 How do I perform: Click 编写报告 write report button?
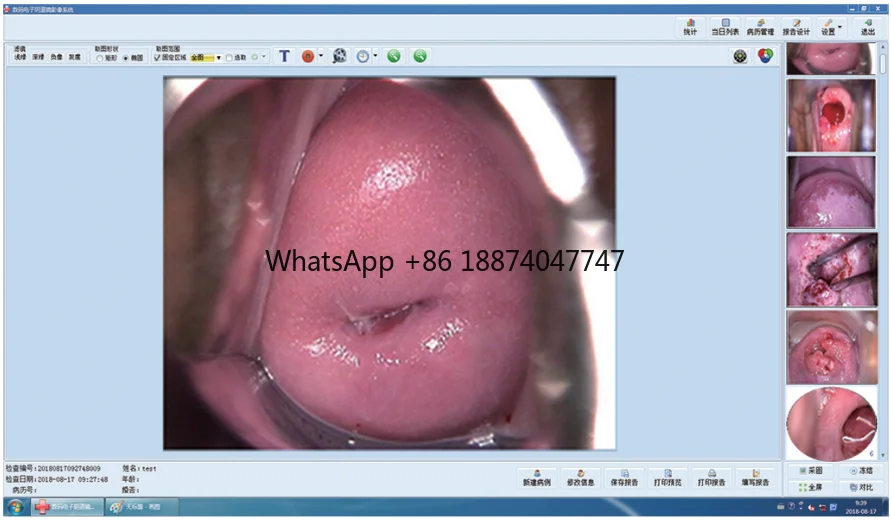click(755, 478)
